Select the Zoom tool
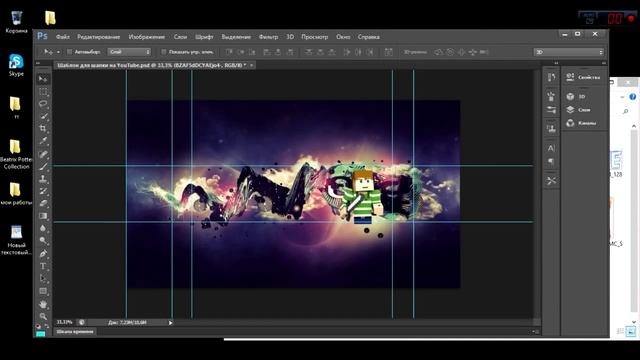This screenshot has width=640, height=360. [43, 316]
